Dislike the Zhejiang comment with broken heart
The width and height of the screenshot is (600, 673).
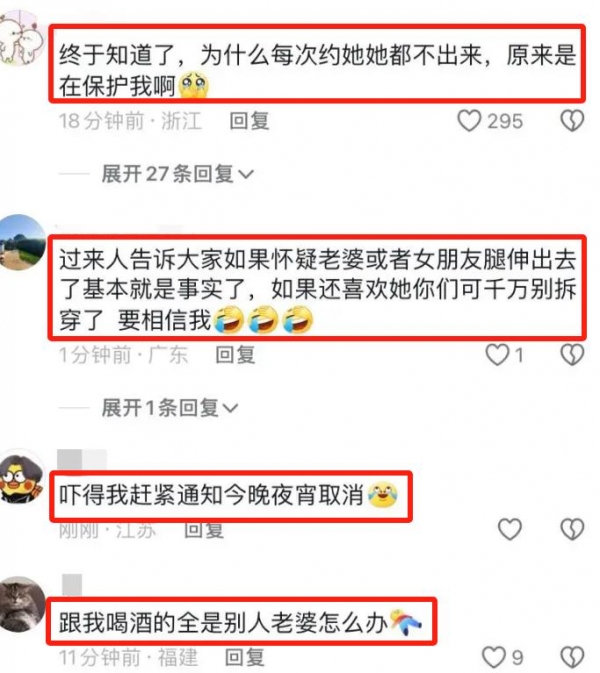pyautogui.click(x=572, y=121)
